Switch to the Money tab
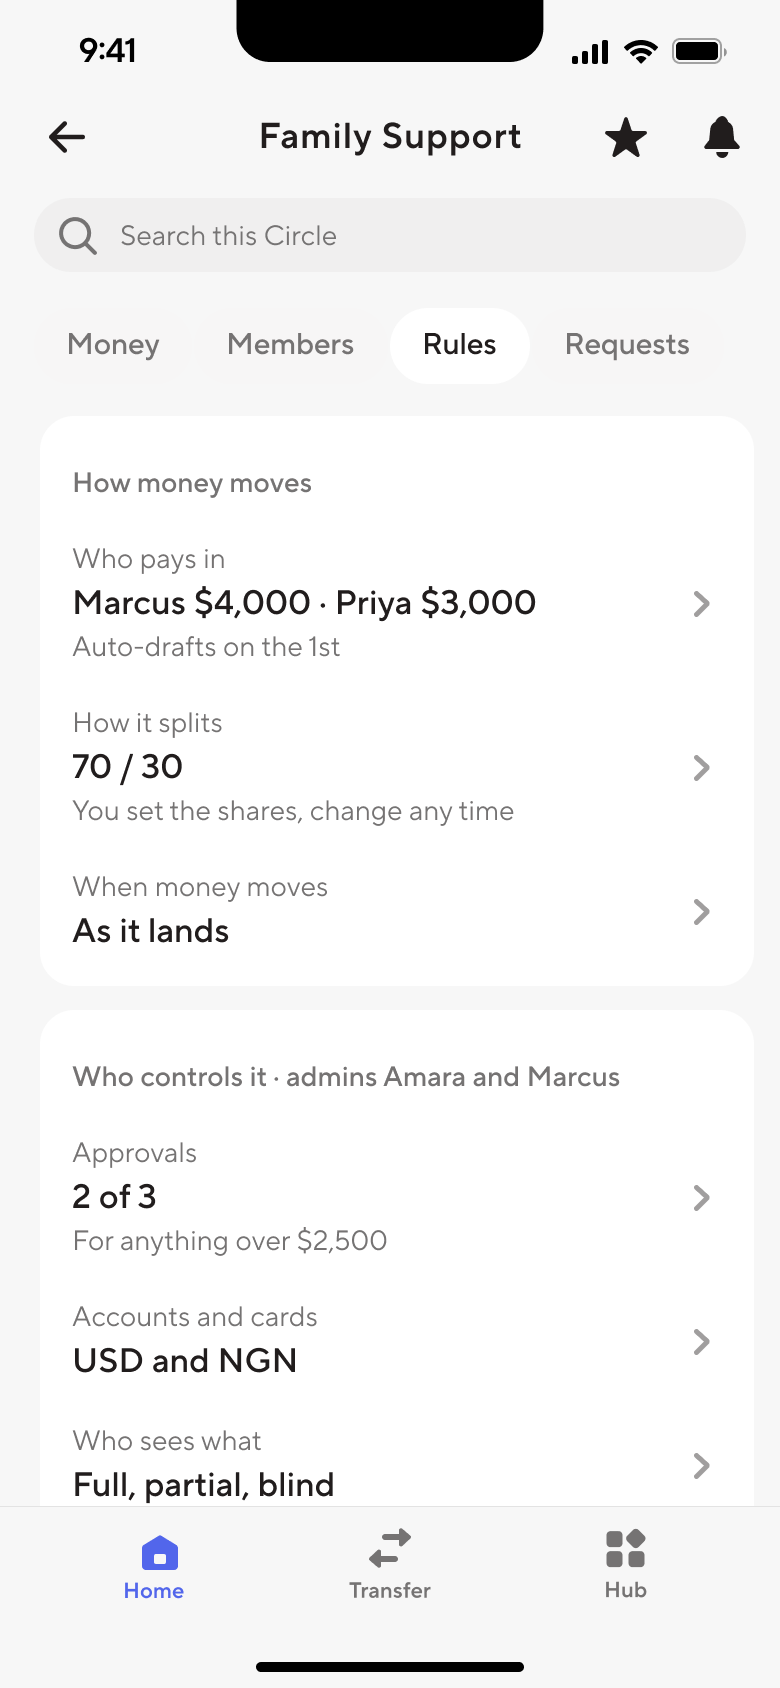This screenshot has height=1688, width=780. click(113, 345)
